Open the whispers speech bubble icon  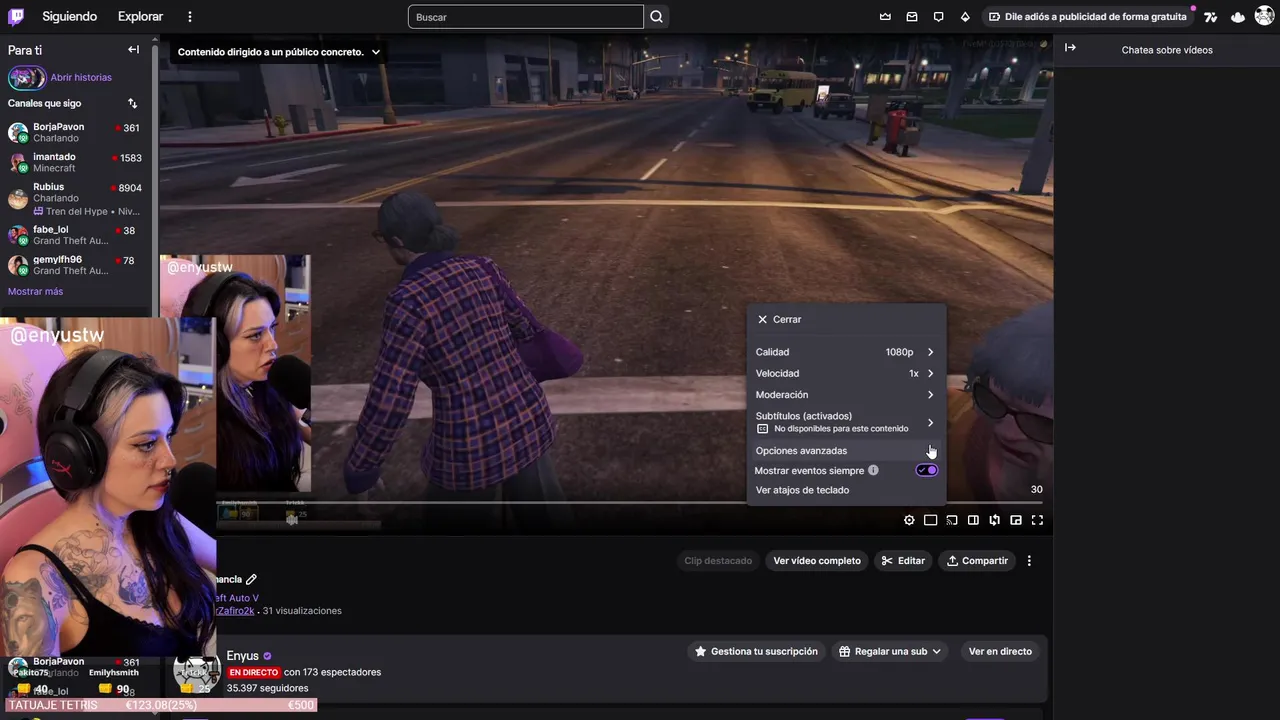[x=938, y=17]
